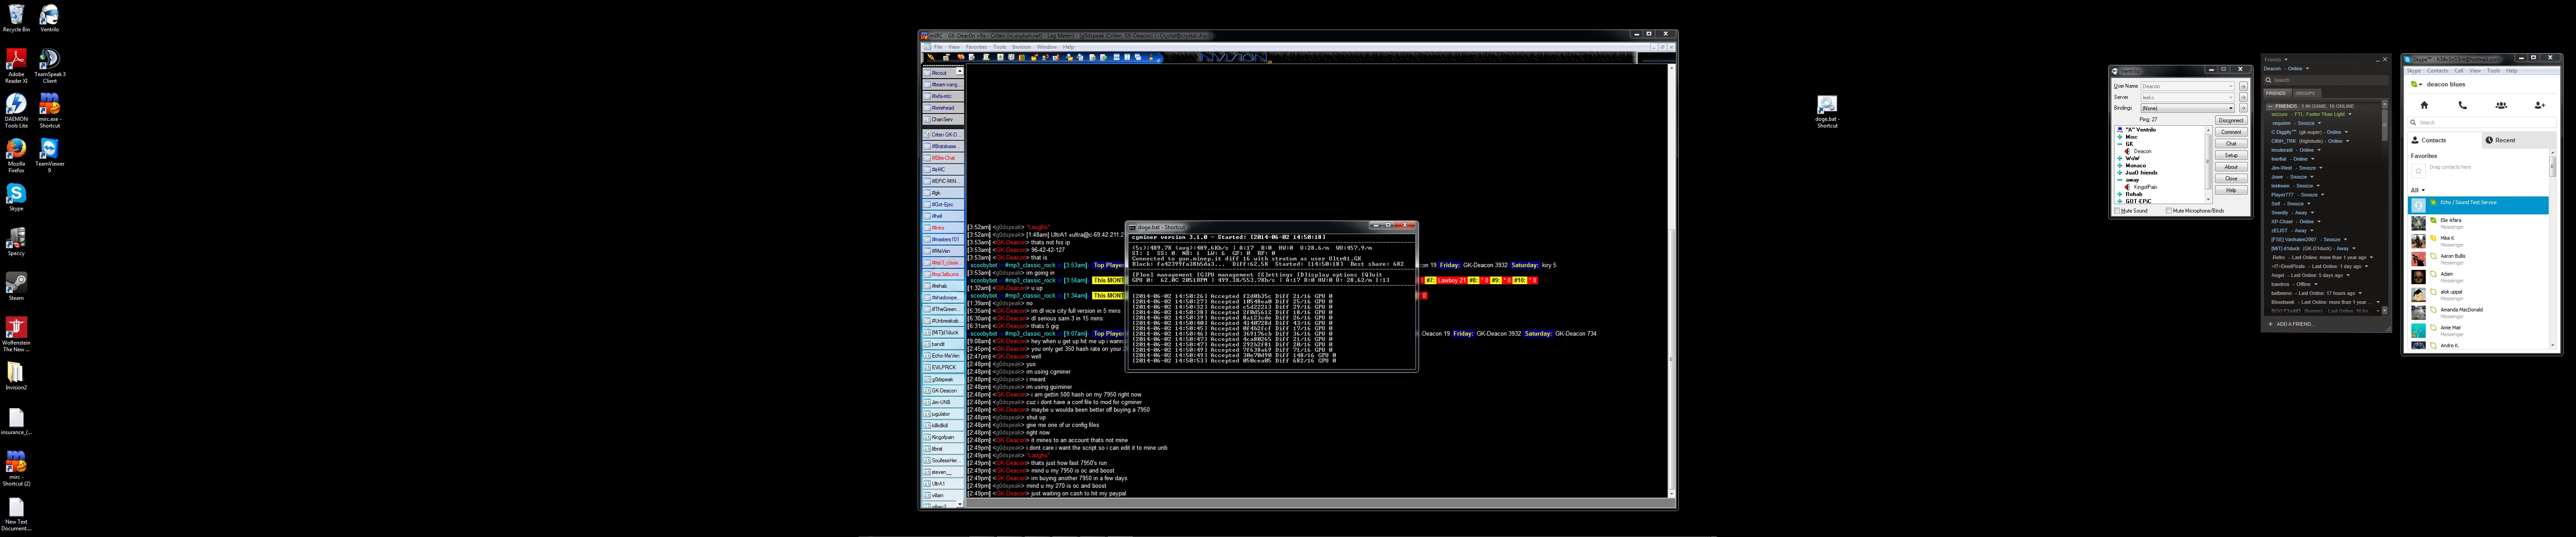Click first mIRC toolbar connect icon
The width and height of the screenshot is (2576, 537).
[x=931, y=57]
